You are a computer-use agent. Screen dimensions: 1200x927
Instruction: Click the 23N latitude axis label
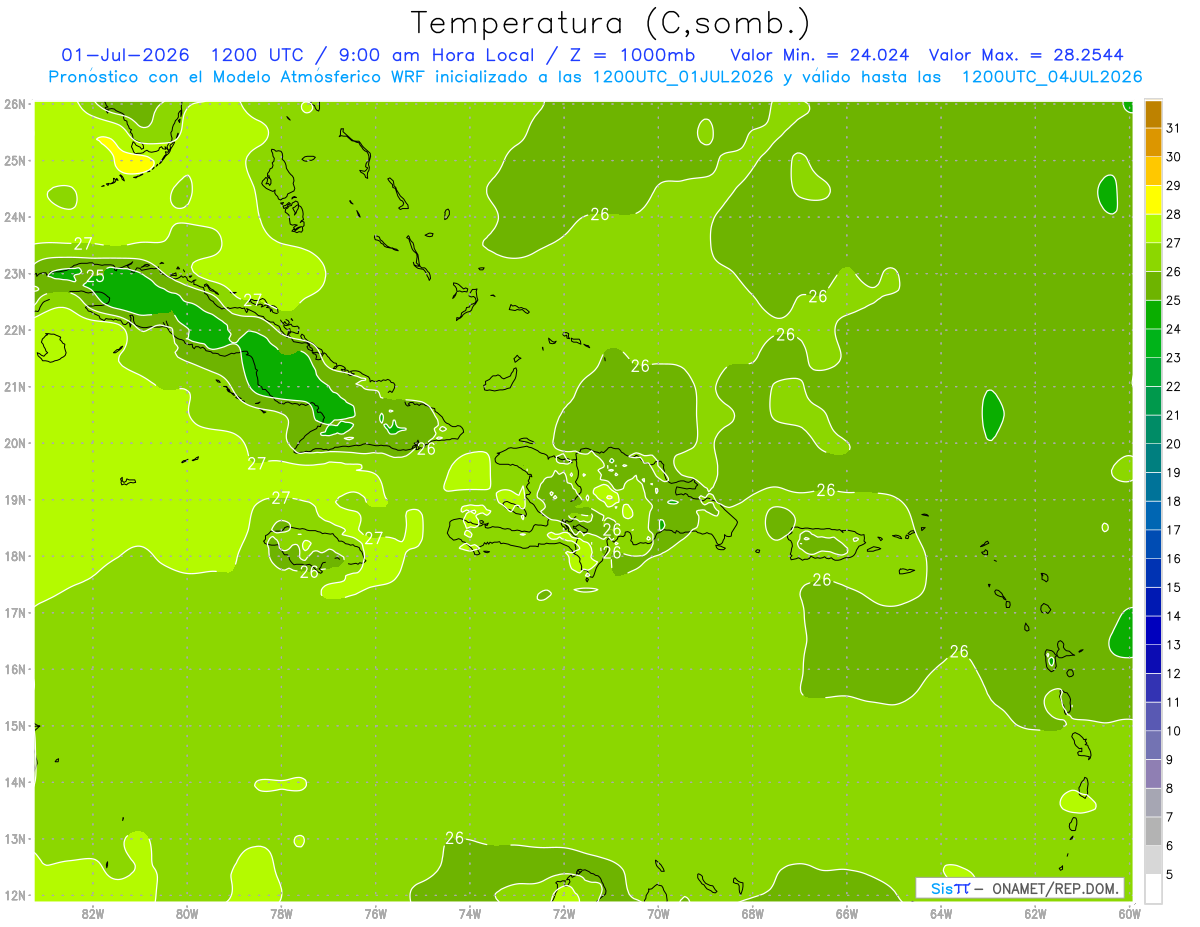tap(15, 273)
